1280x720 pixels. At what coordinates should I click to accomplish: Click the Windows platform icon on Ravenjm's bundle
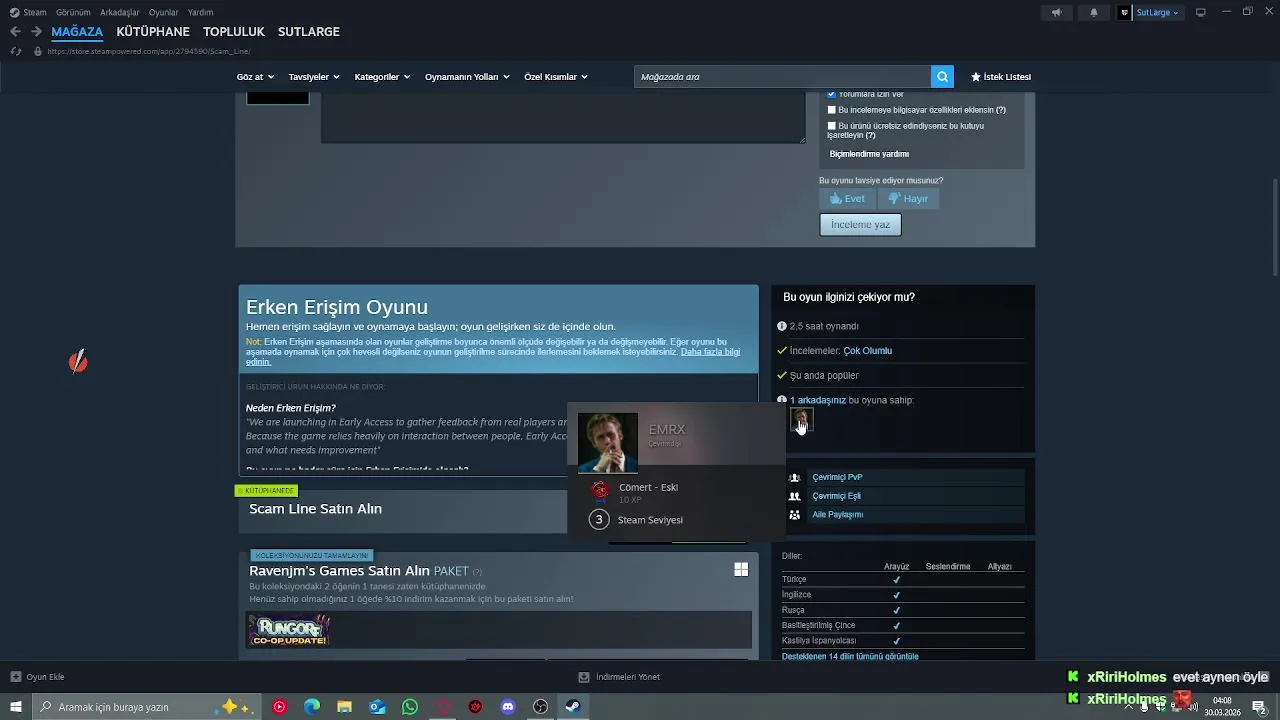click(741, 569)
